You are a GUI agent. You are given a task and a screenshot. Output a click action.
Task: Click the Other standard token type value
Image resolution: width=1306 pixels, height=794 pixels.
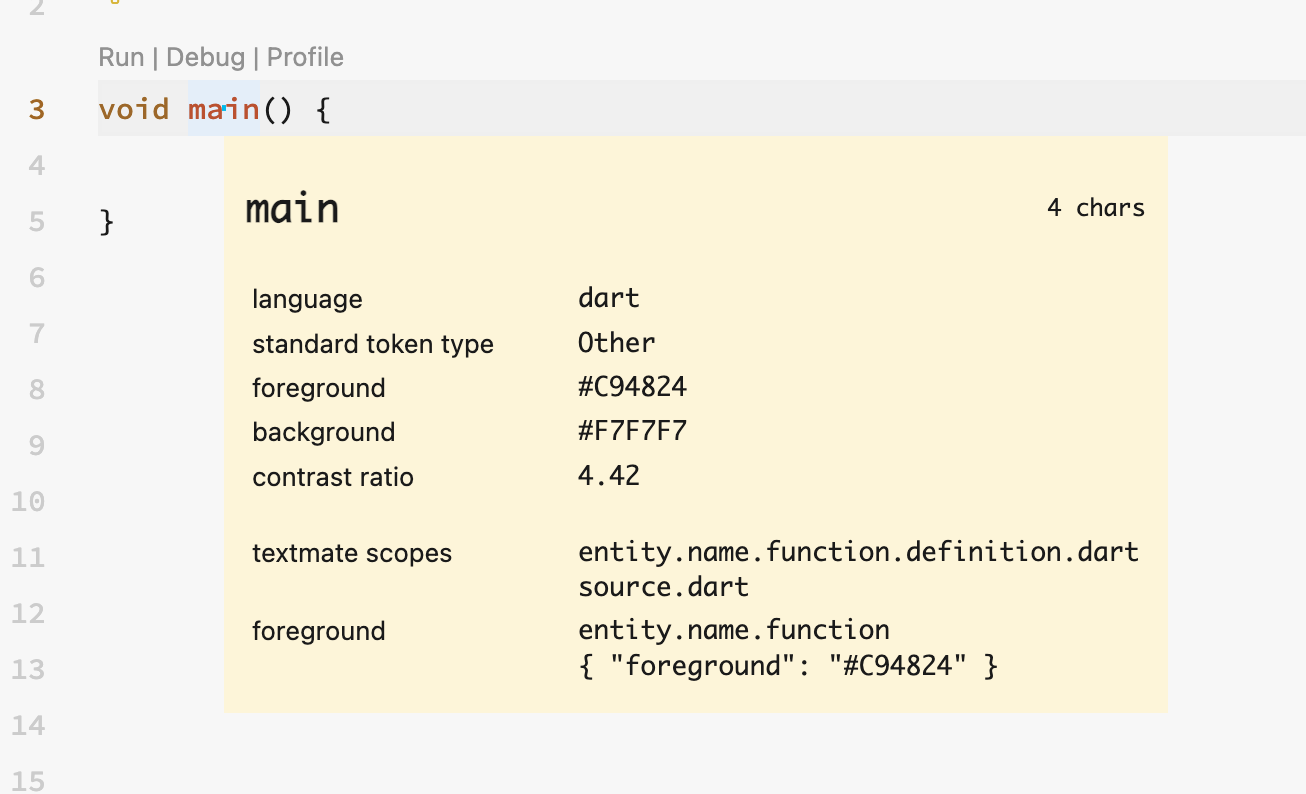point(616,343)
